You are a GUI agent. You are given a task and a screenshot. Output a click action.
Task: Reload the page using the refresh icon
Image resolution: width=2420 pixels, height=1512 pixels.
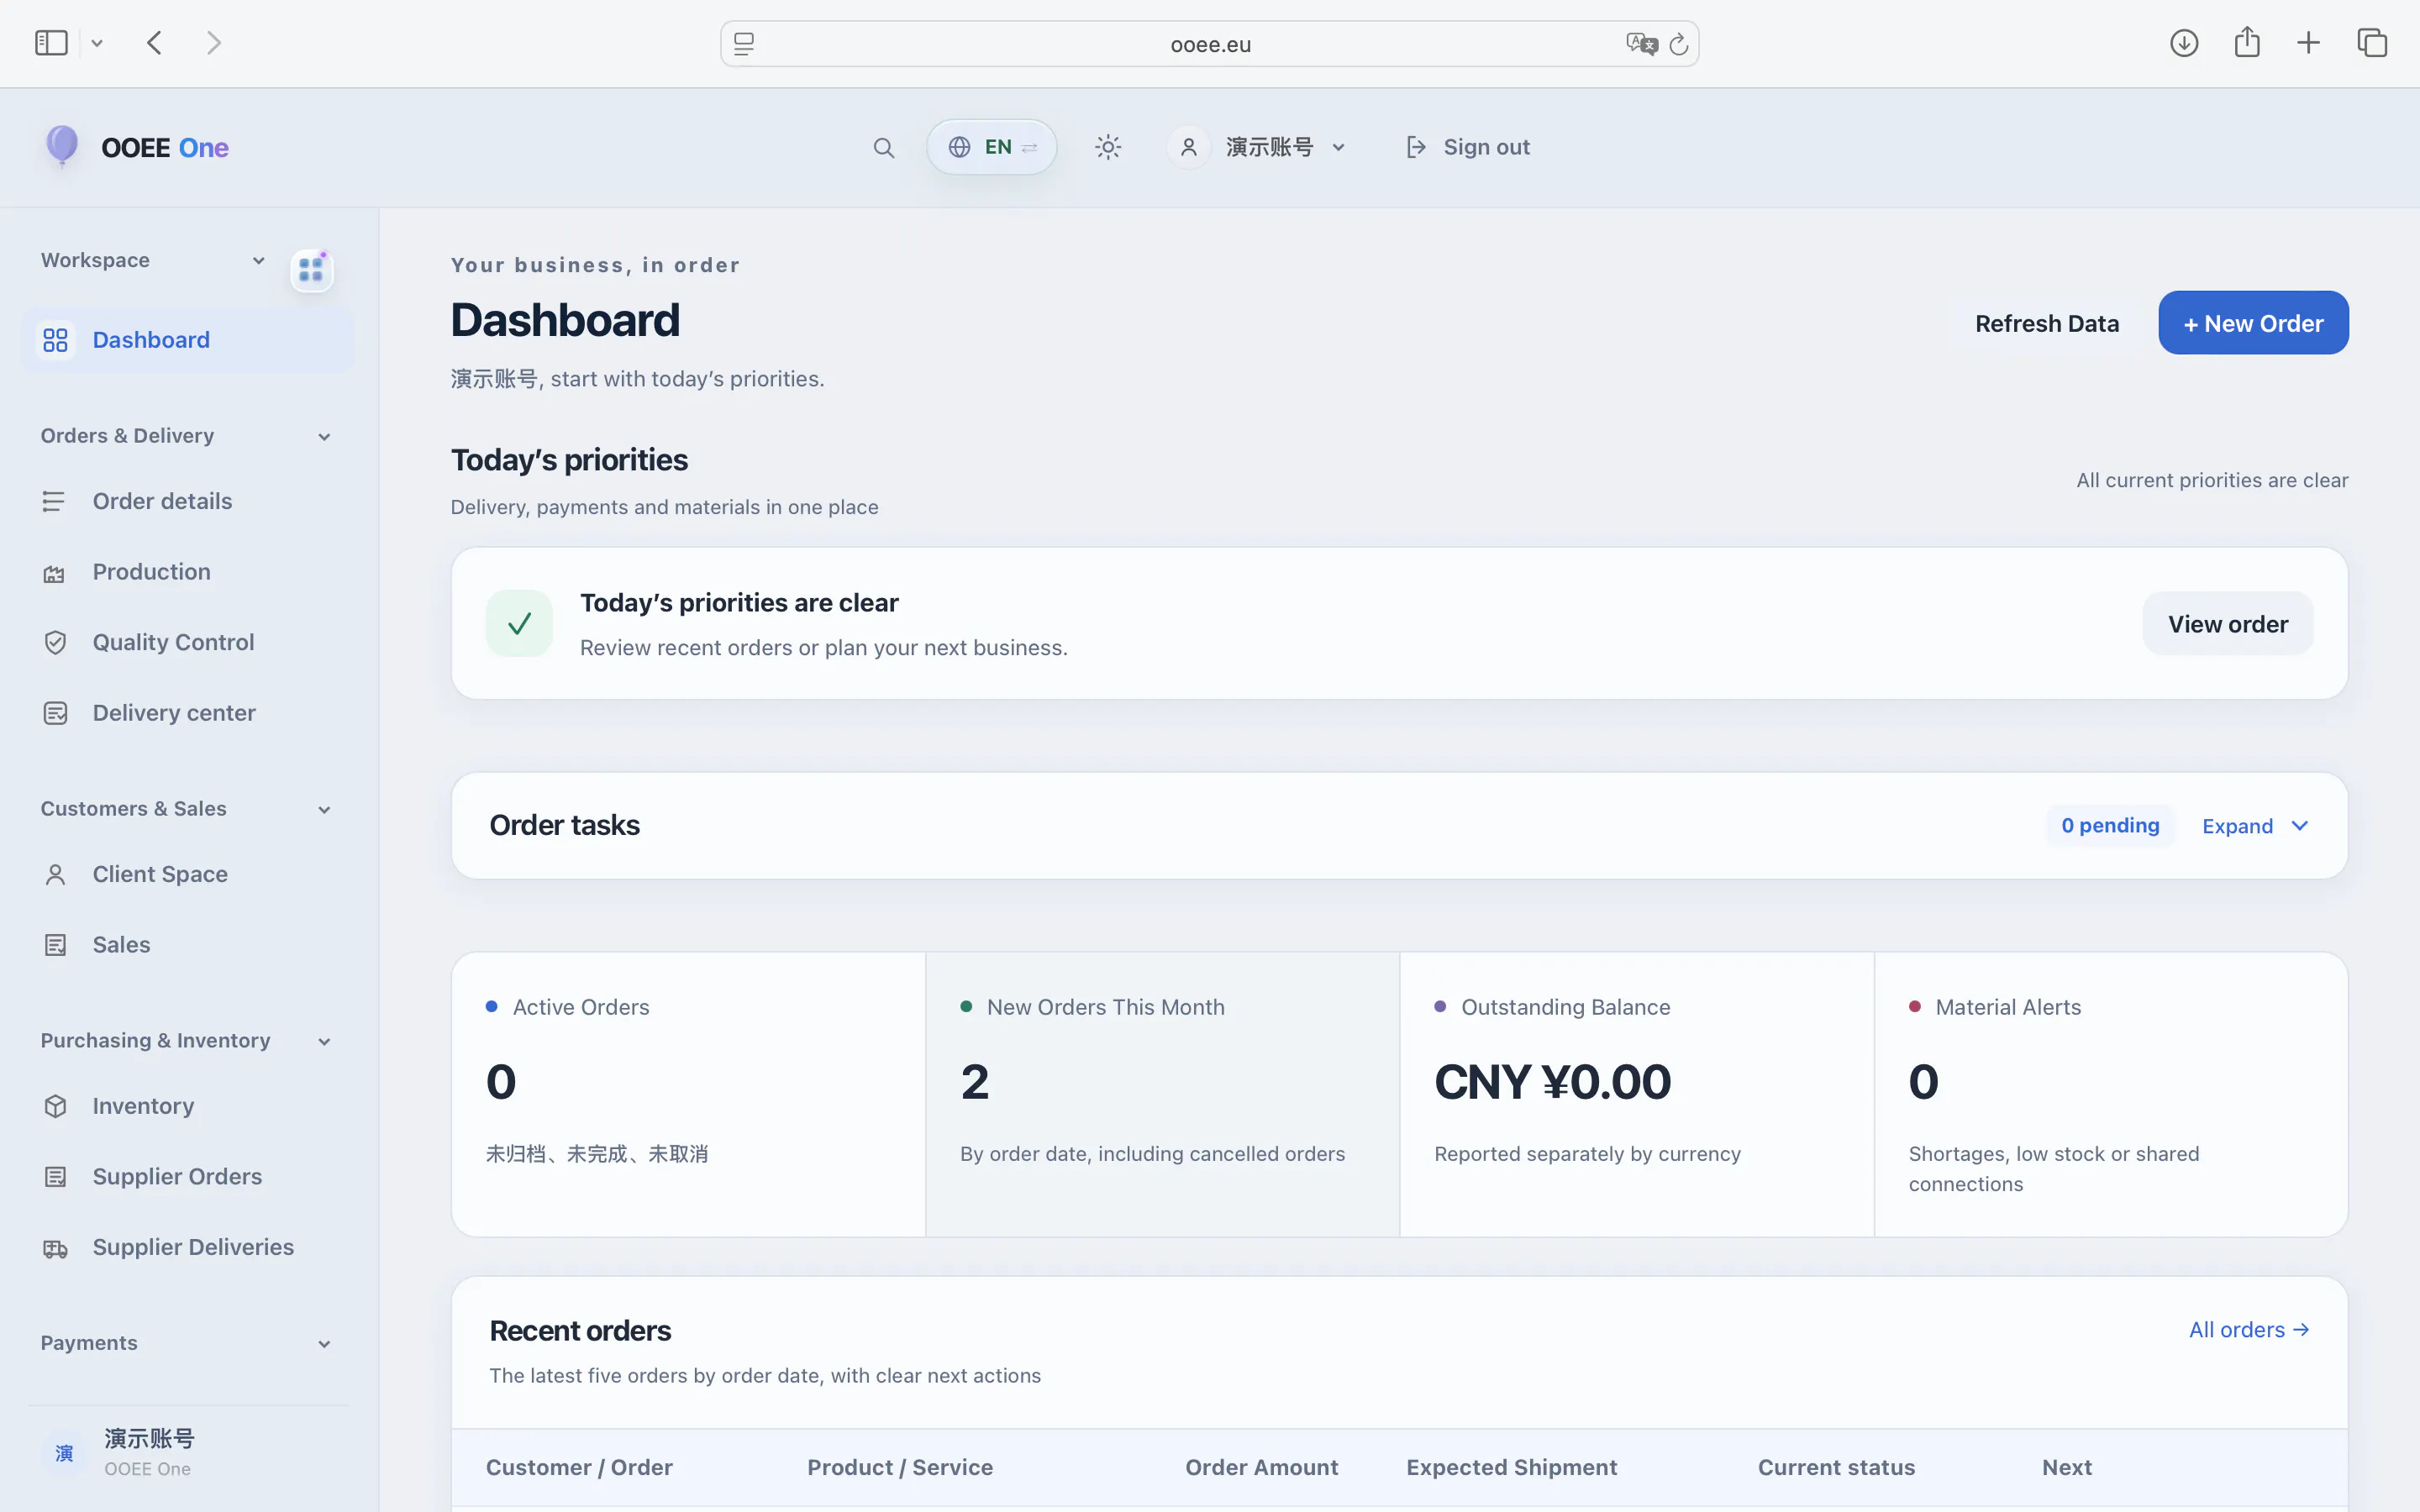tap(1678, 44)
